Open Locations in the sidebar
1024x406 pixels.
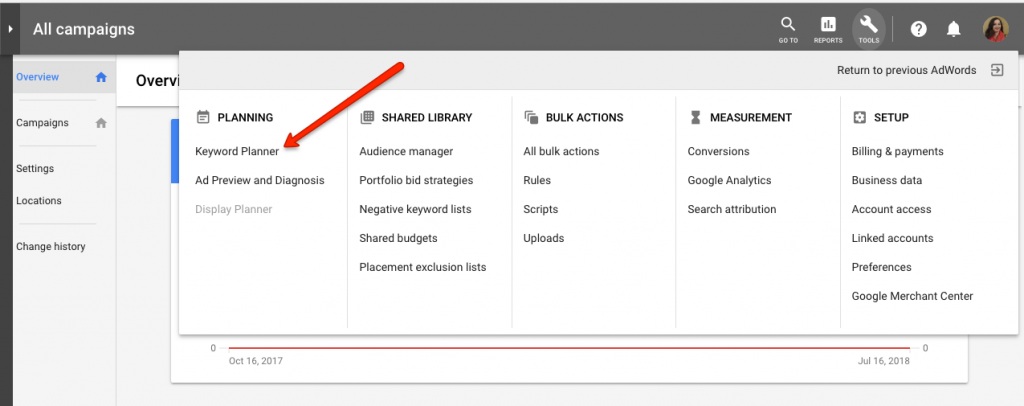click(x=39, y=200)
